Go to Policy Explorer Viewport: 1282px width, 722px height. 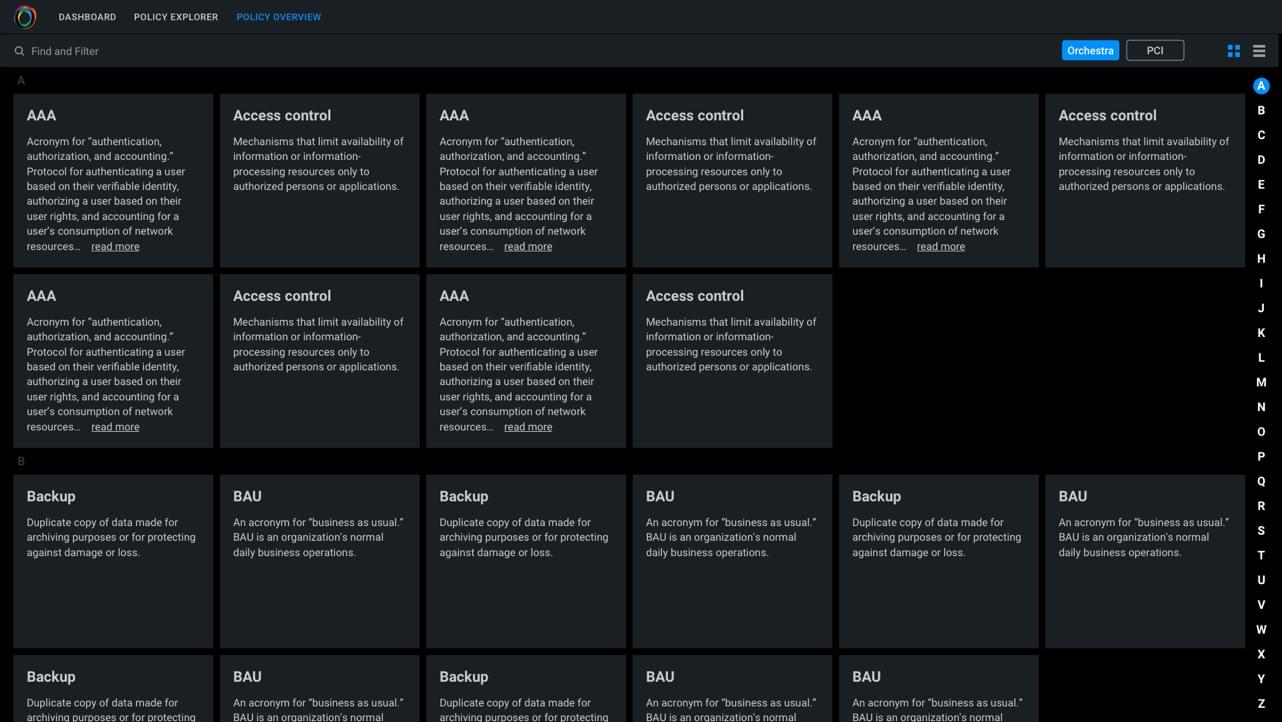coord(176,17)
